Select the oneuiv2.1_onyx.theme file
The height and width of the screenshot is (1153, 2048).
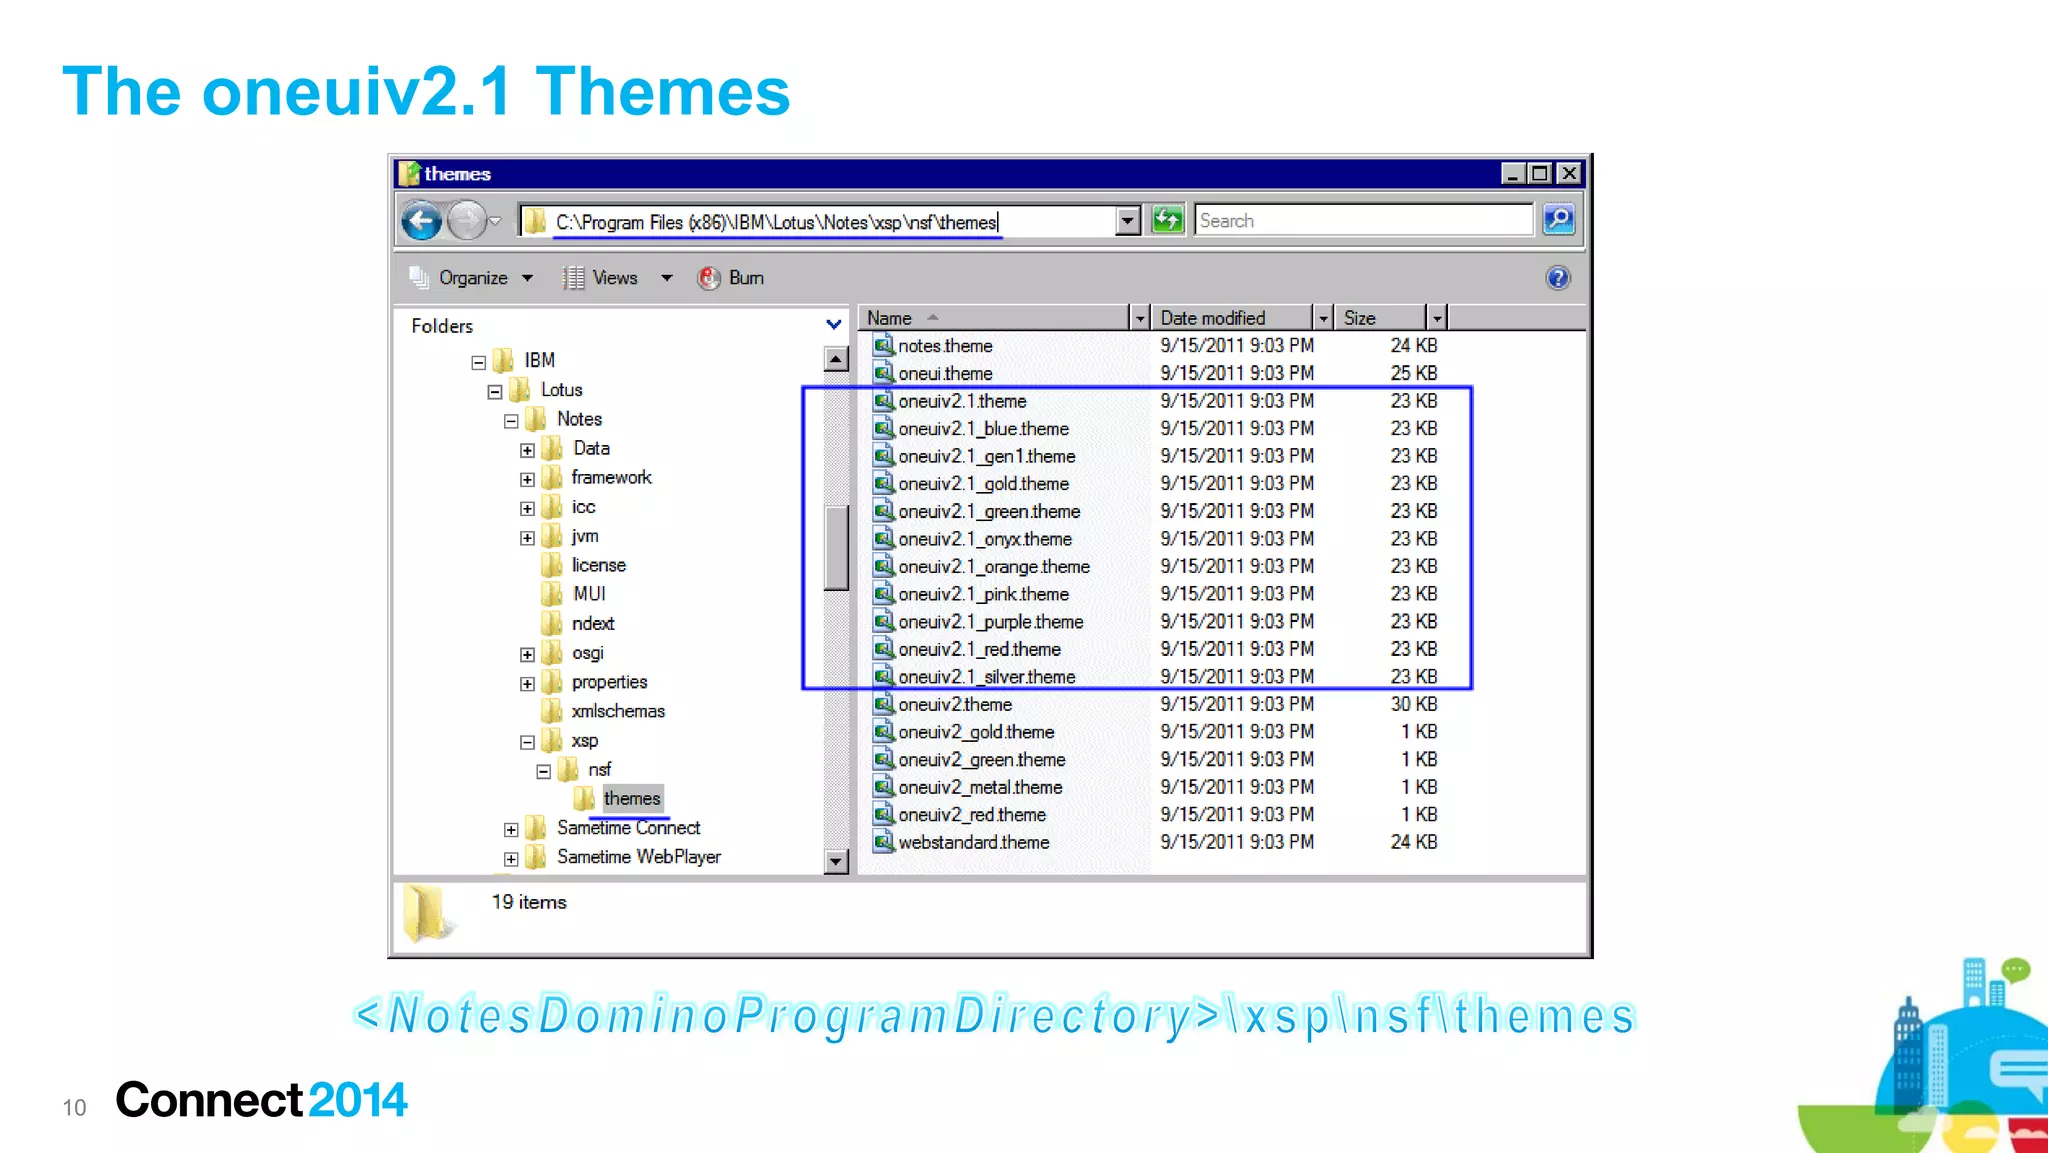tap(985, 539)
